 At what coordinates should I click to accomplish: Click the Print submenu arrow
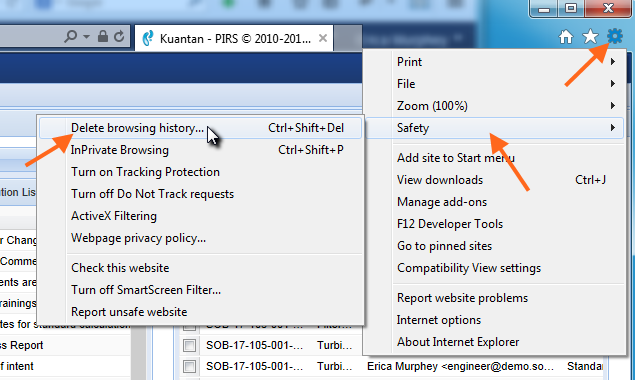(613, 62)
